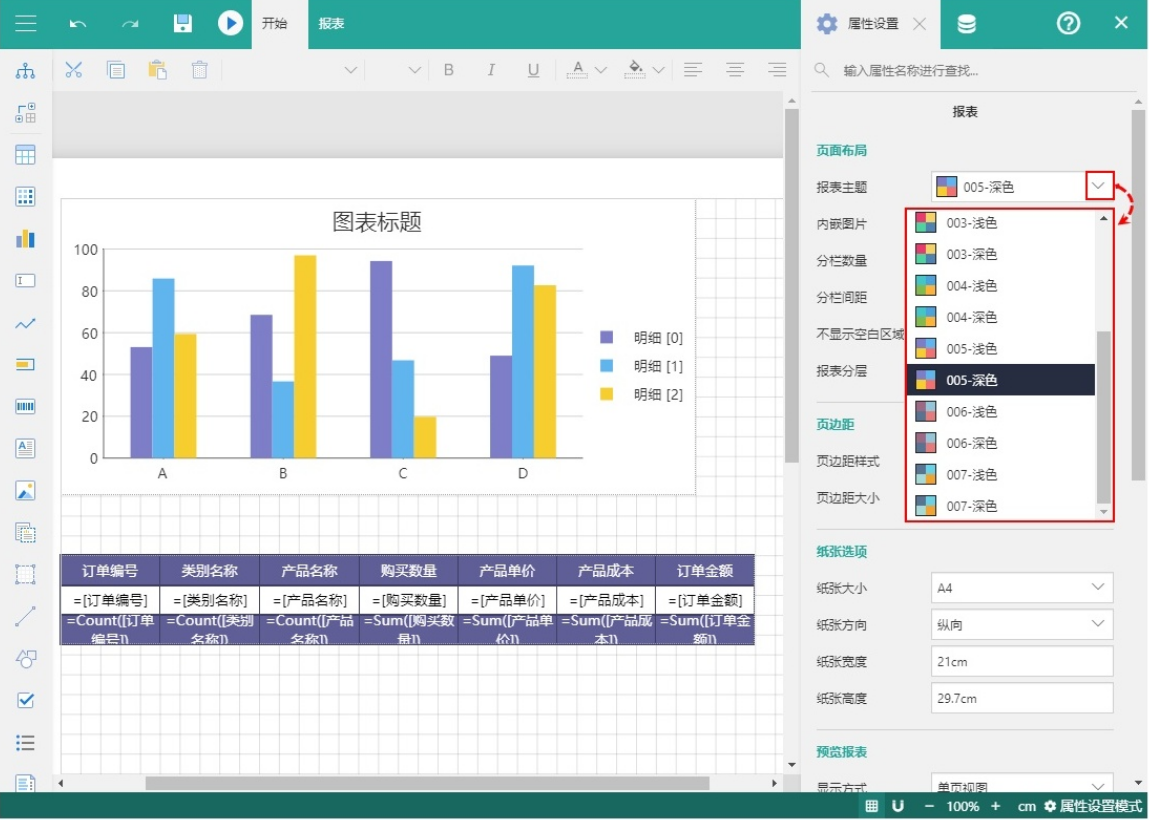Select the Barcode control
The width and height of the screenshot is (1149, 820).
coord(26,407)
